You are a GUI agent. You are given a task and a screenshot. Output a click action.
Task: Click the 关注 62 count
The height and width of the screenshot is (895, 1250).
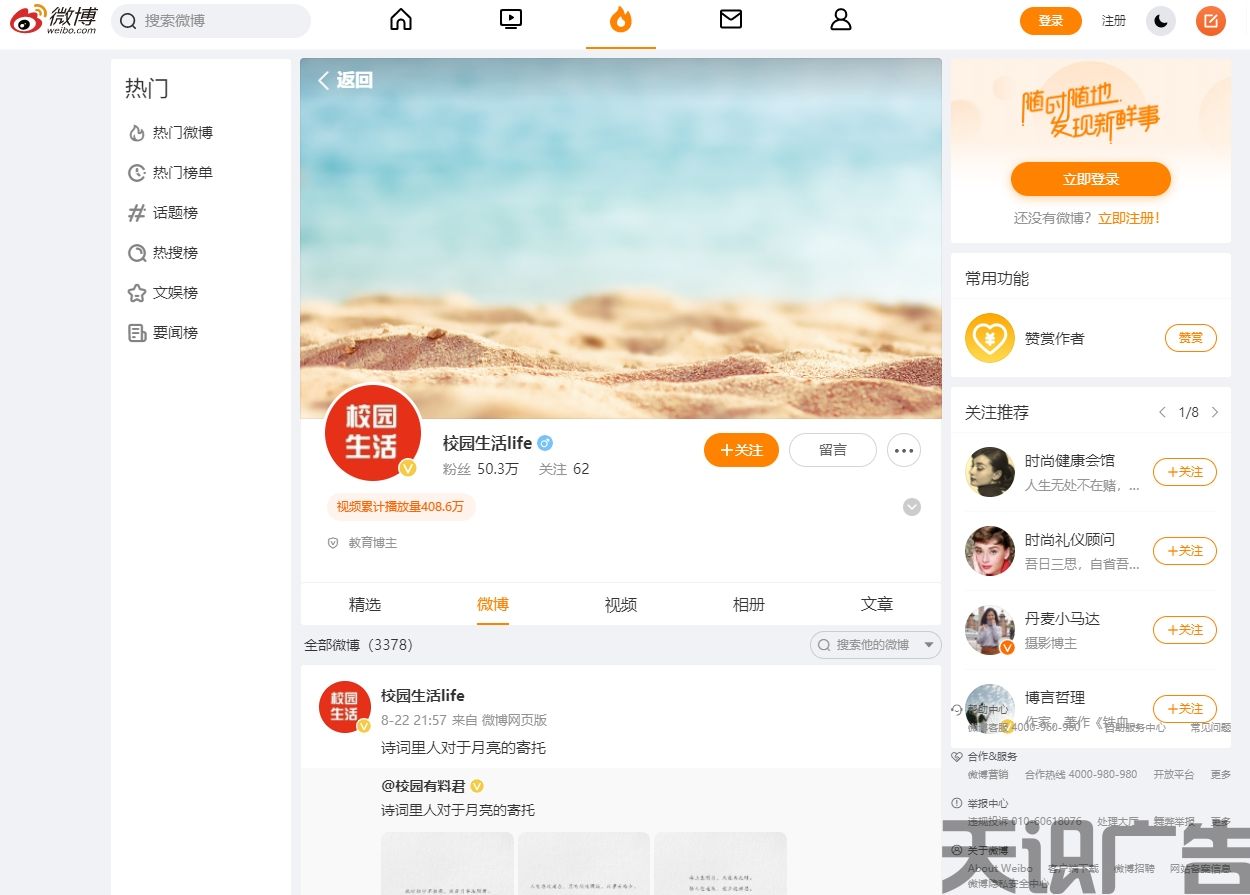pos(564,469)
